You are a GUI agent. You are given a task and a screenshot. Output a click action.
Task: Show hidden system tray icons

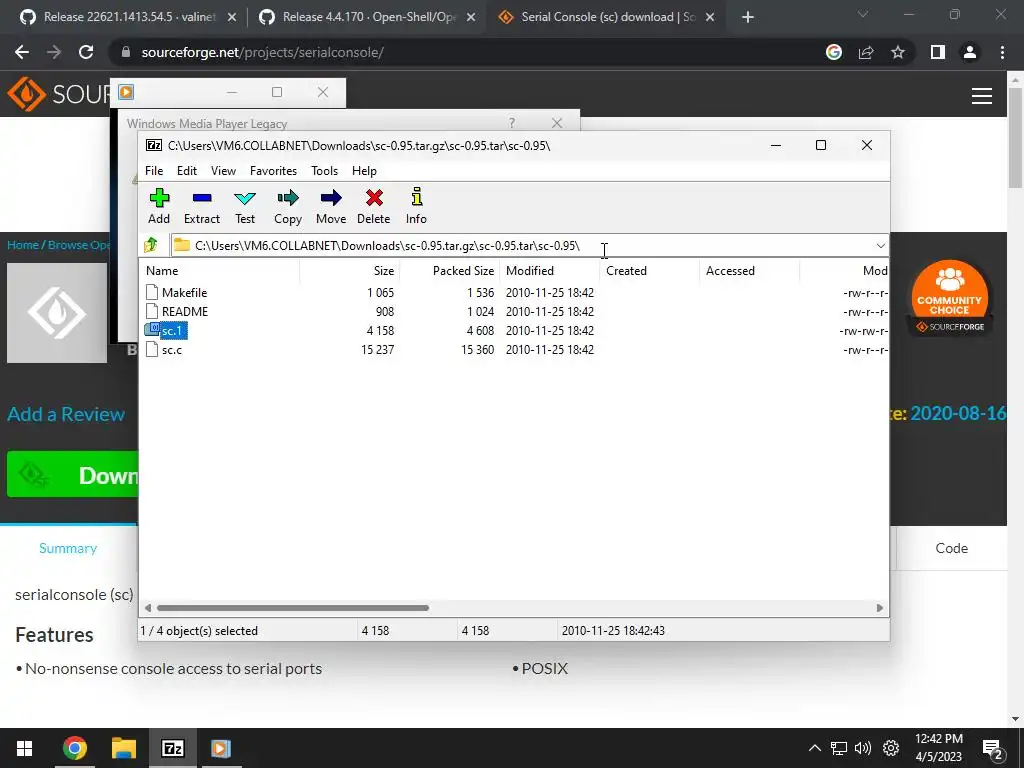814,748
